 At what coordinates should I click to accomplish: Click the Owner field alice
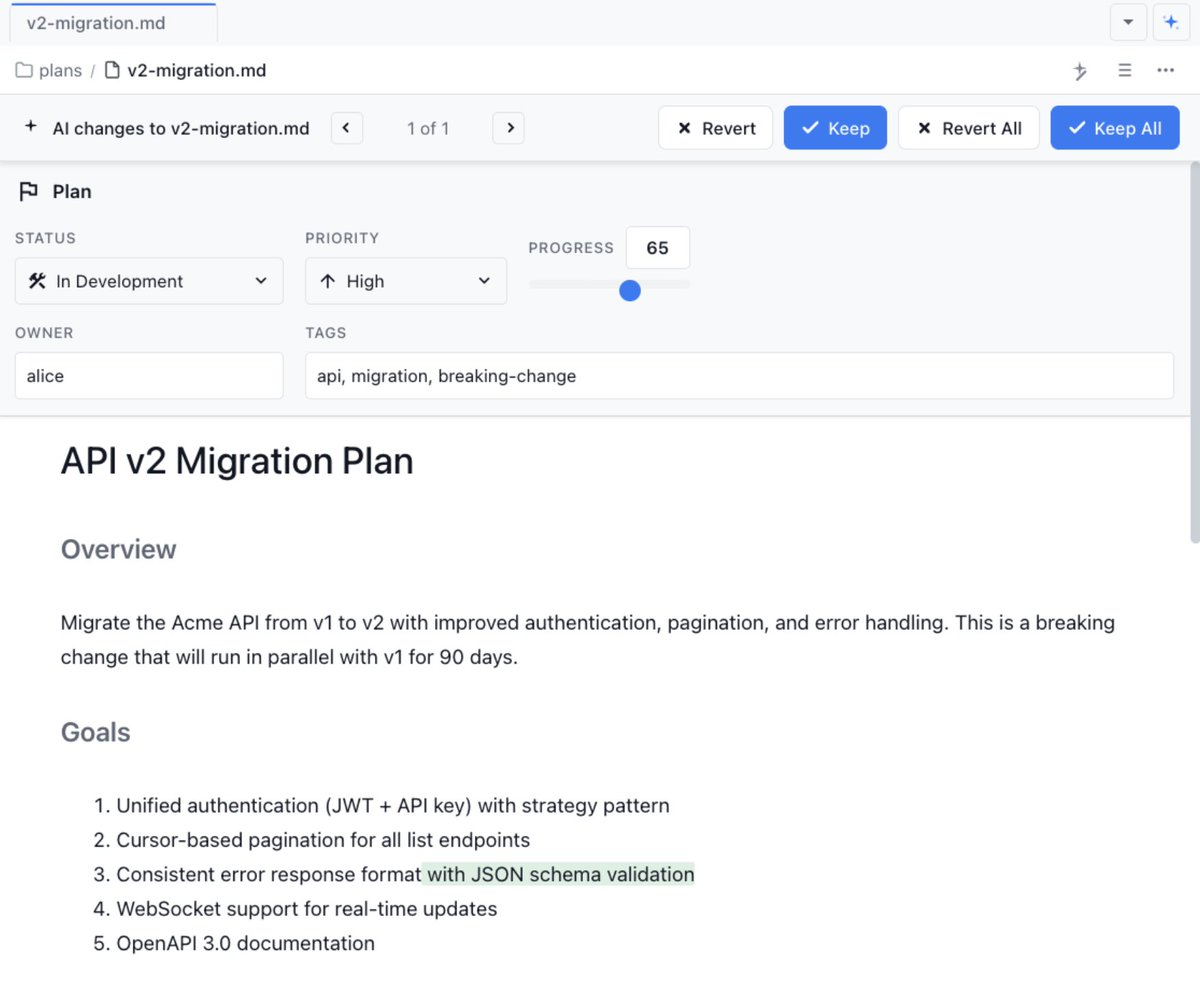tap(149, 376)
